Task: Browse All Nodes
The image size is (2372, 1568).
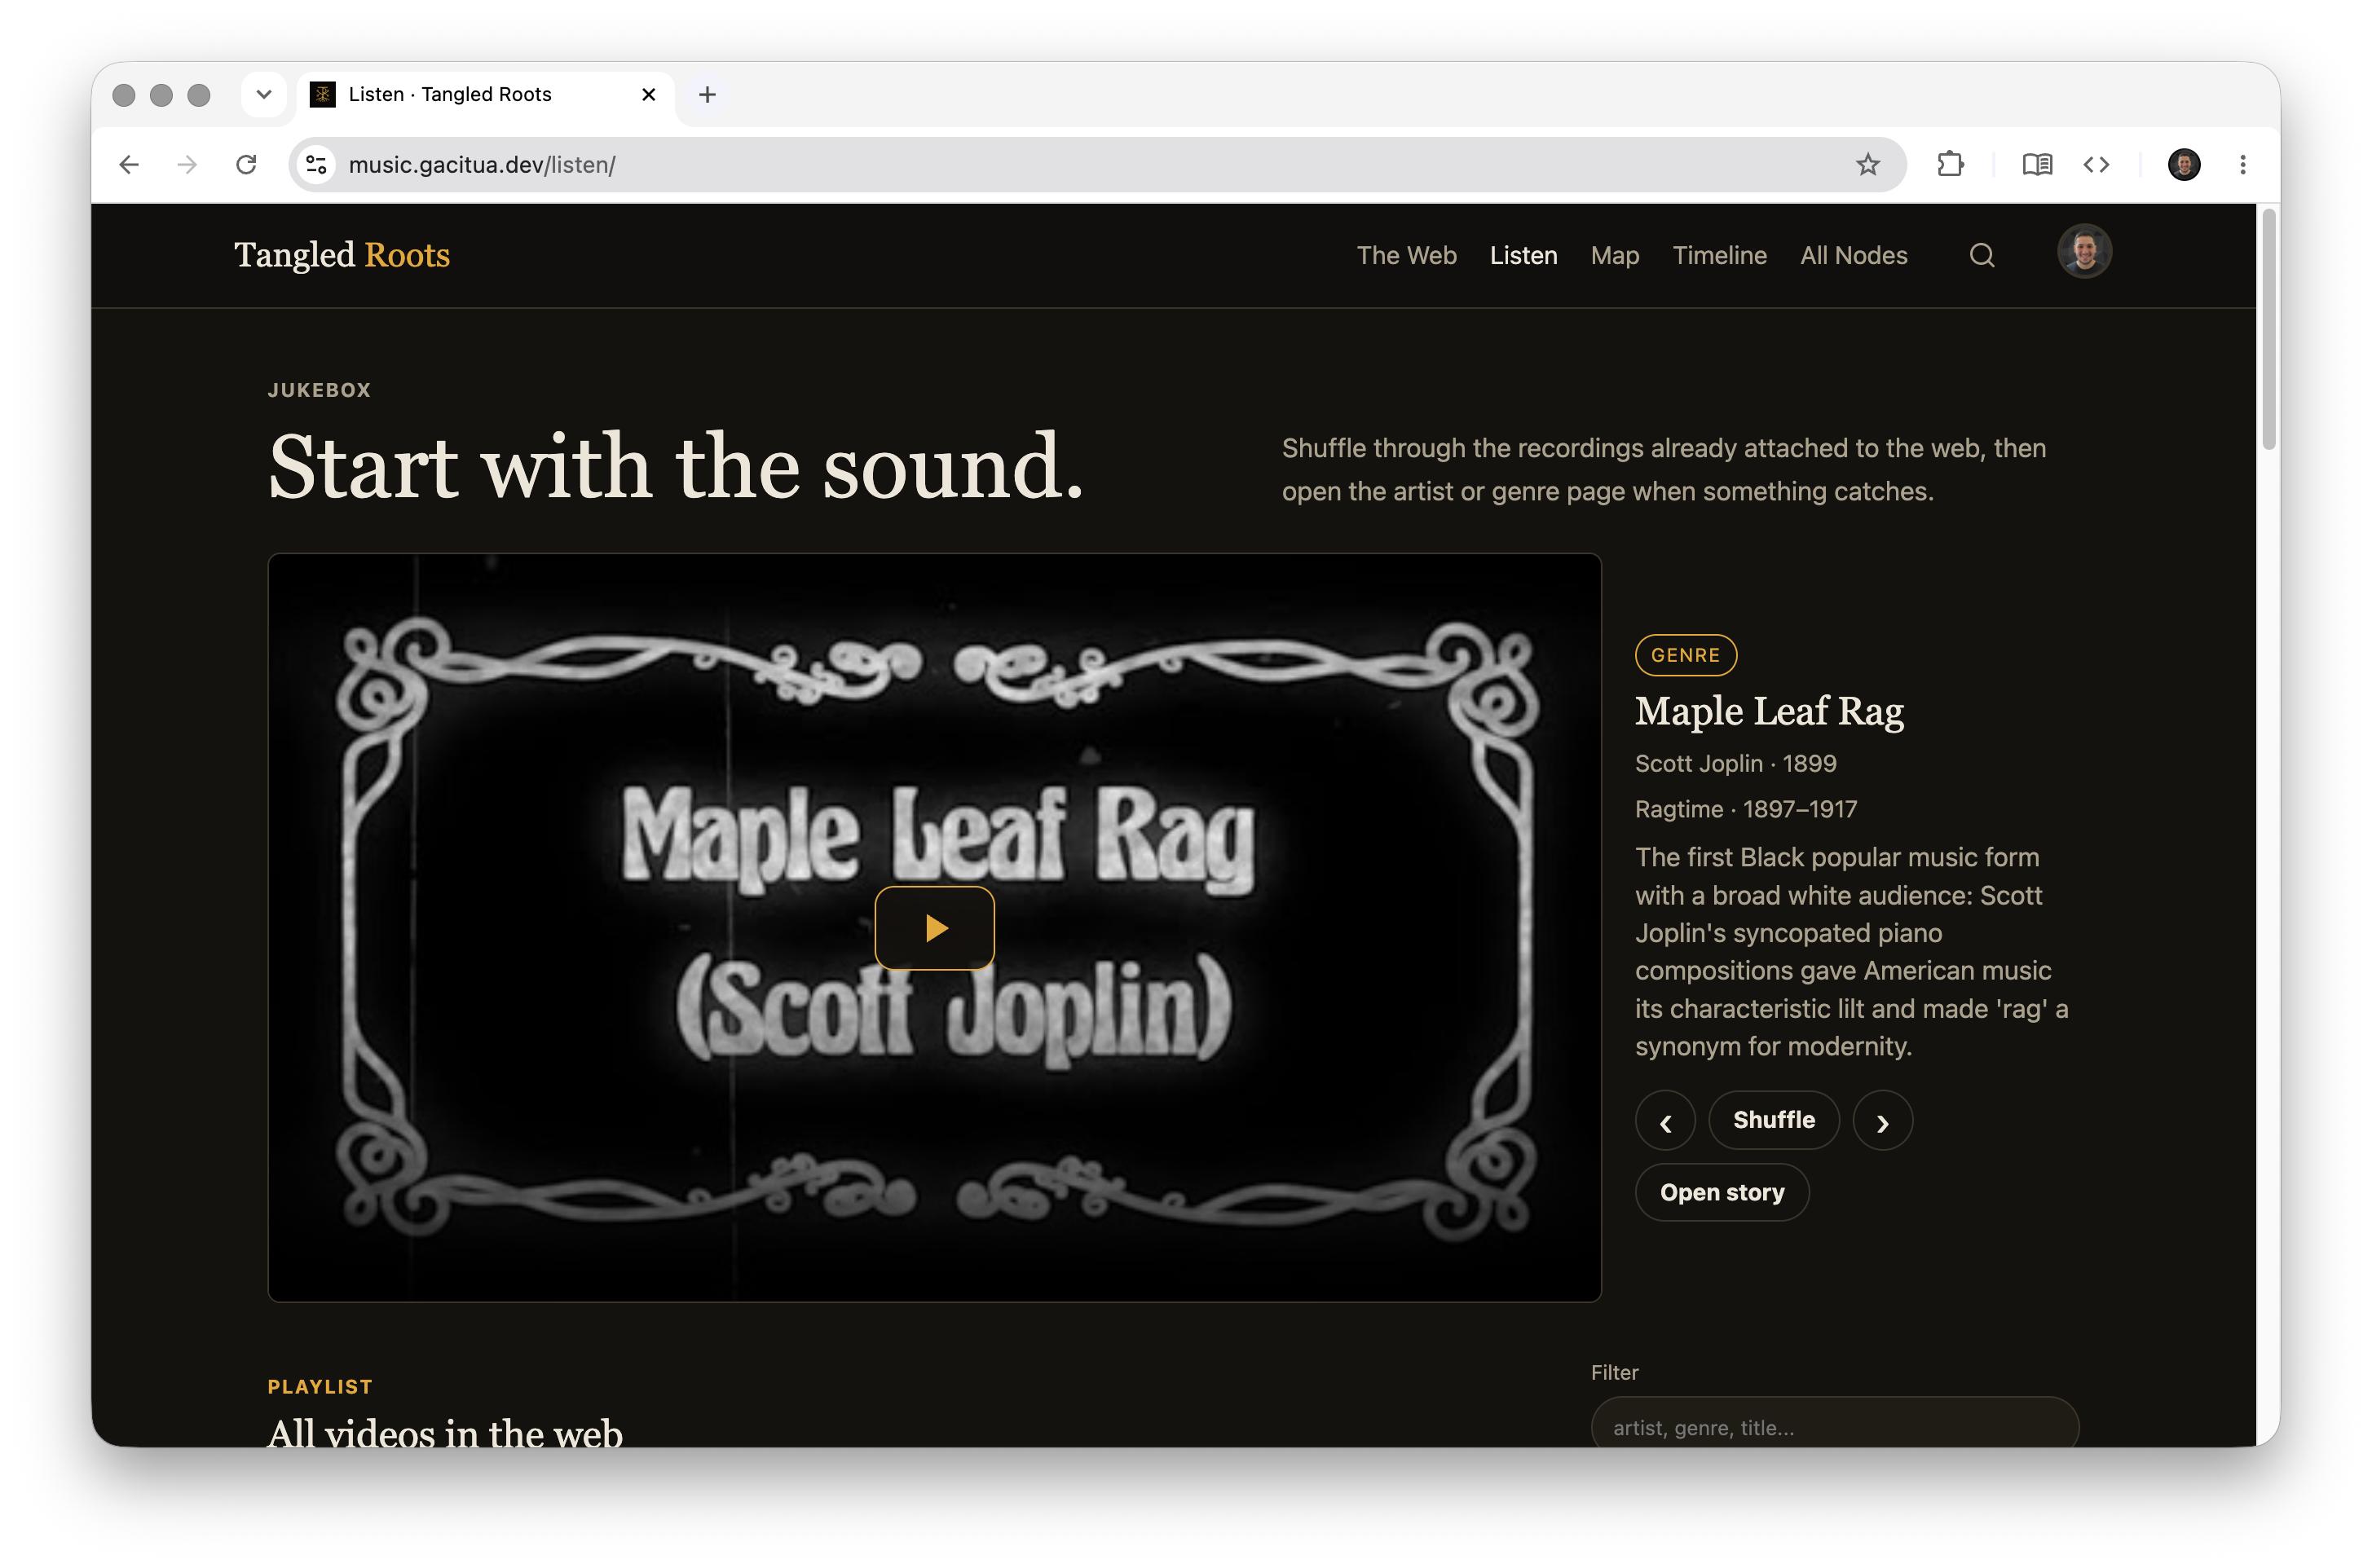Action: [1853, 256]
